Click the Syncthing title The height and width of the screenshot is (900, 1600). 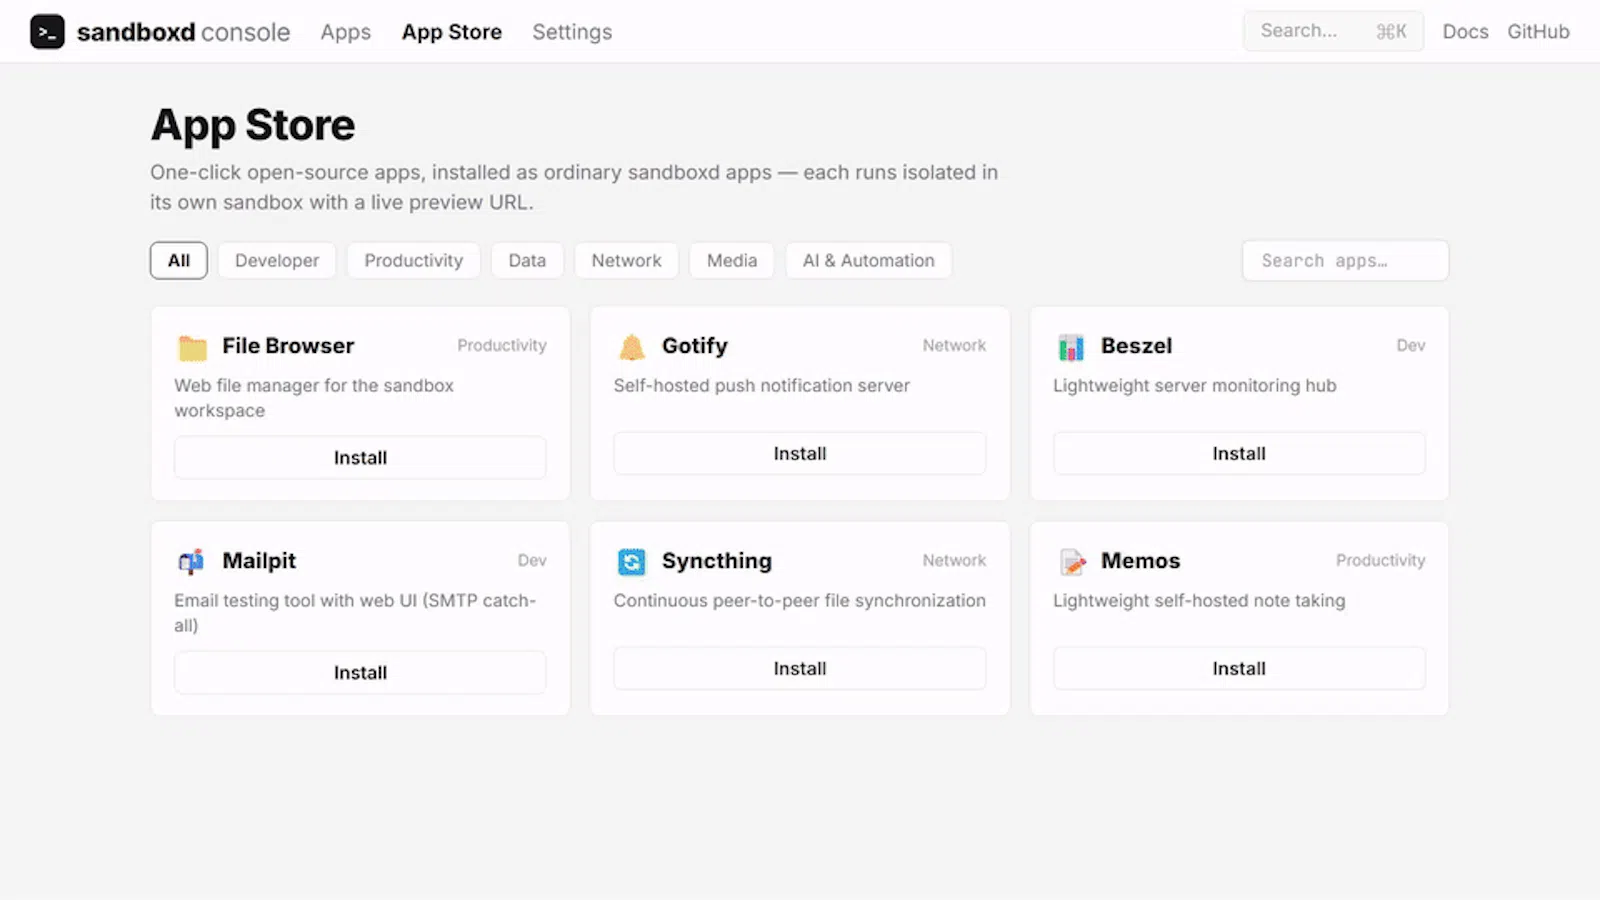[x=717, y=561]
